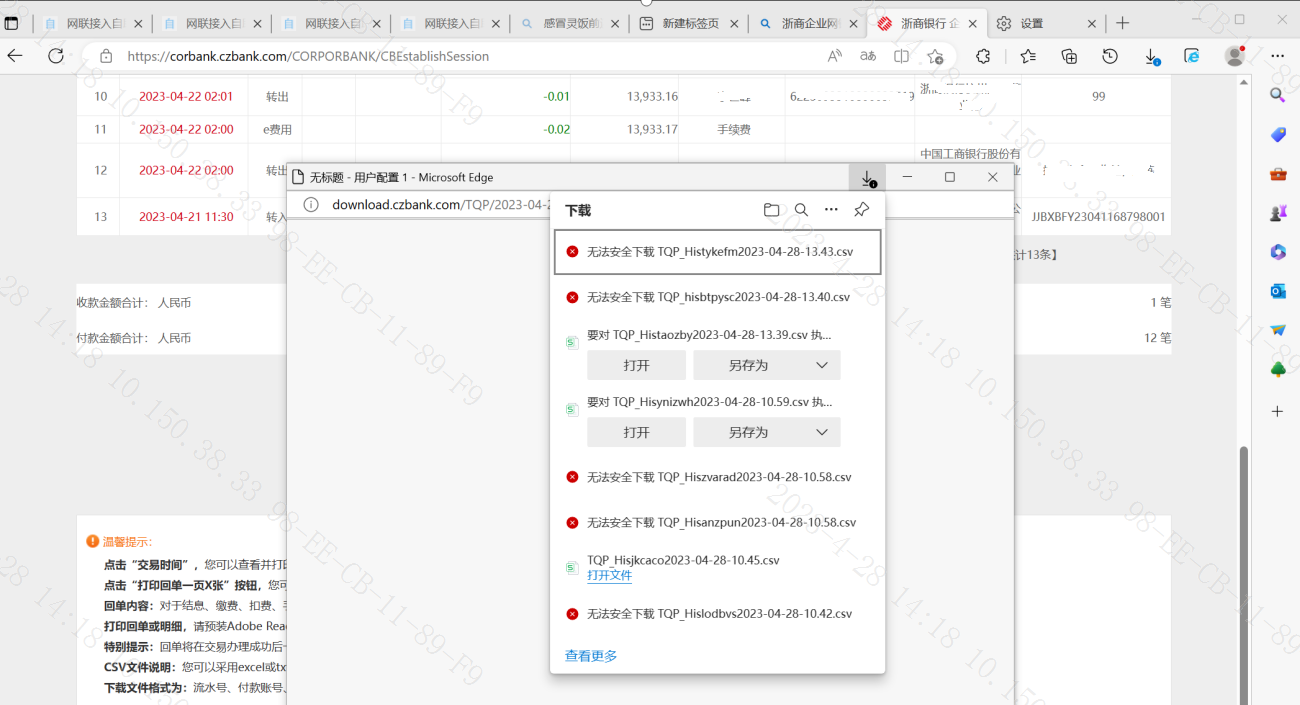
Task: Open Outlook icon in Edge sidebar
Action: coord(1277,291)
